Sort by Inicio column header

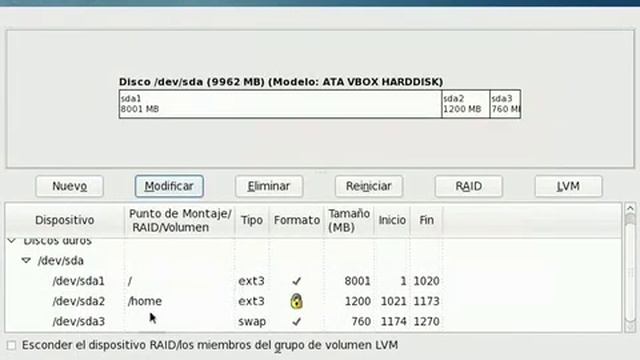click(392, 220)
